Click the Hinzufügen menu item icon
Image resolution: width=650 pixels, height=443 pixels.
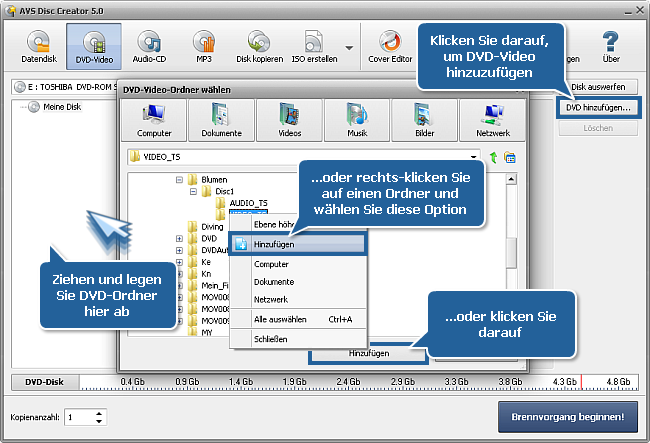pyautogui.click(x=241, y=244)
